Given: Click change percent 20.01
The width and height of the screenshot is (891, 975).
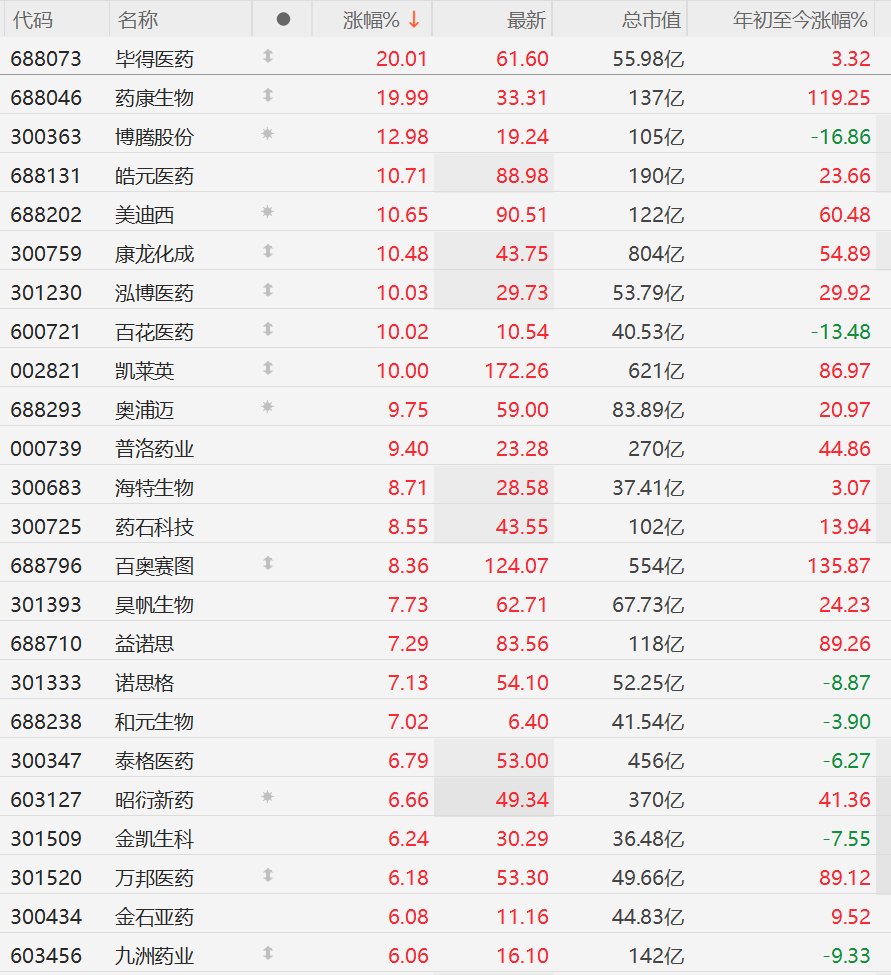Looking at the screenshot, I should 402,58.
